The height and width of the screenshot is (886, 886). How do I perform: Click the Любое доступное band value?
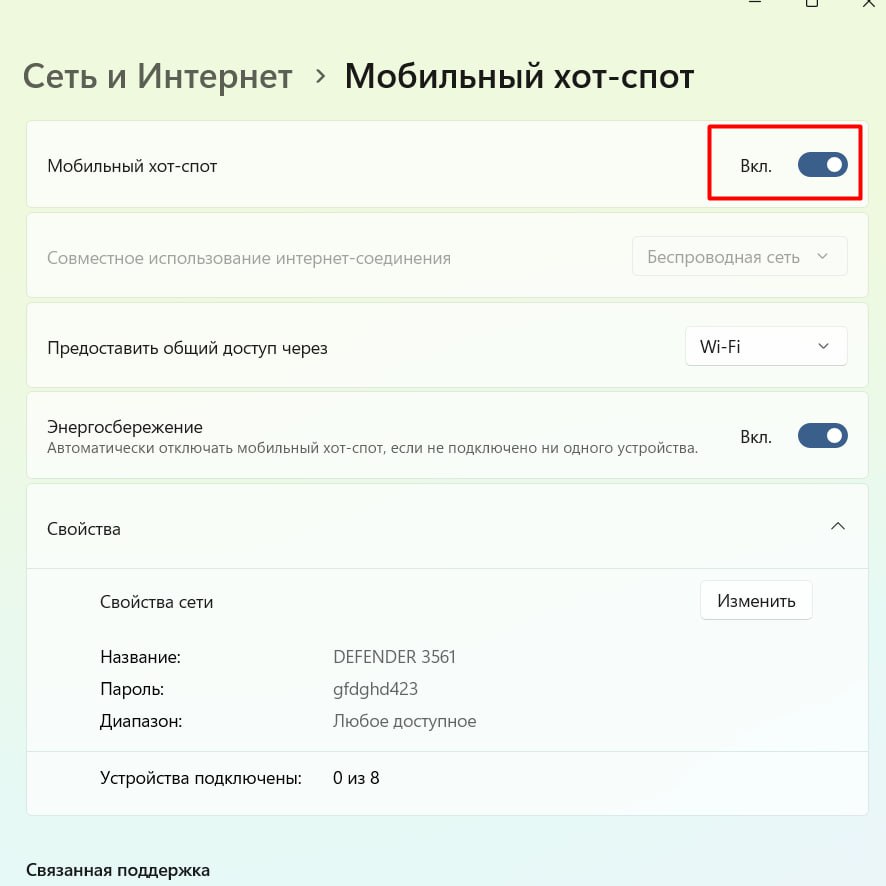pyautogui.click(x=404, y=720)
